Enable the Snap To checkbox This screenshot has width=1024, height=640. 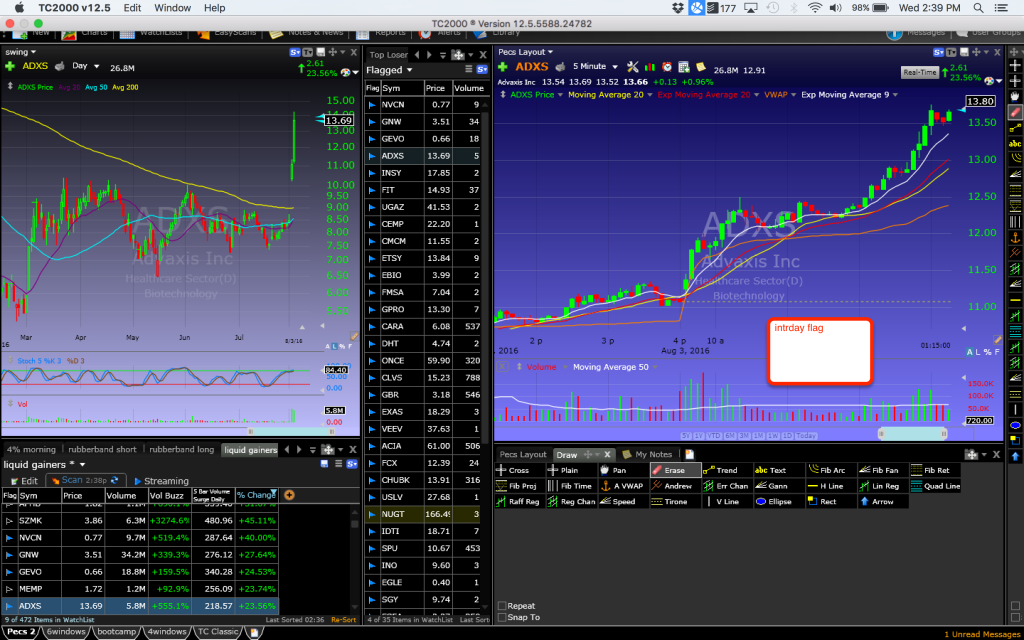point(502,617)
